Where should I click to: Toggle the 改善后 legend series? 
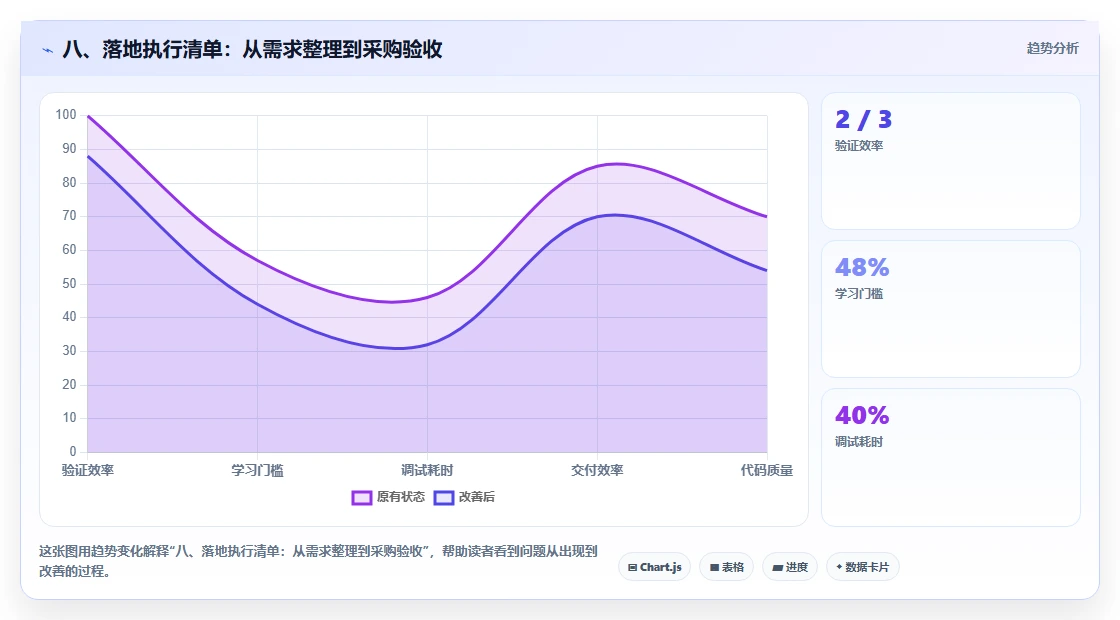[464, 497]
